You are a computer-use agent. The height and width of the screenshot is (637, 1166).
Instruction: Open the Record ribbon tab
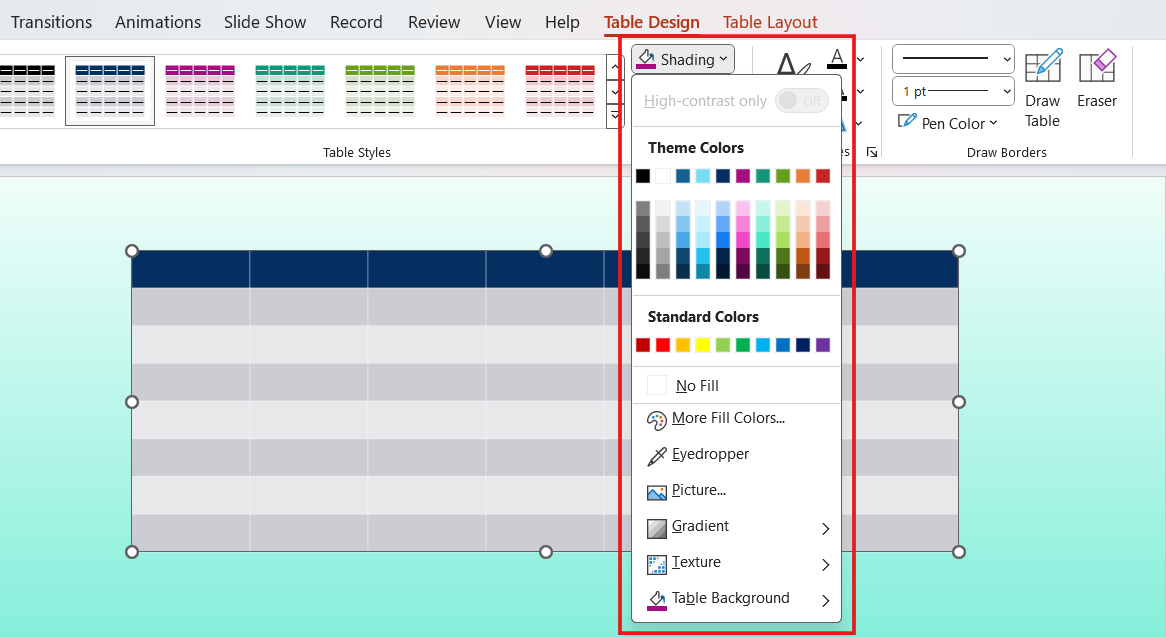click(356, 21)
